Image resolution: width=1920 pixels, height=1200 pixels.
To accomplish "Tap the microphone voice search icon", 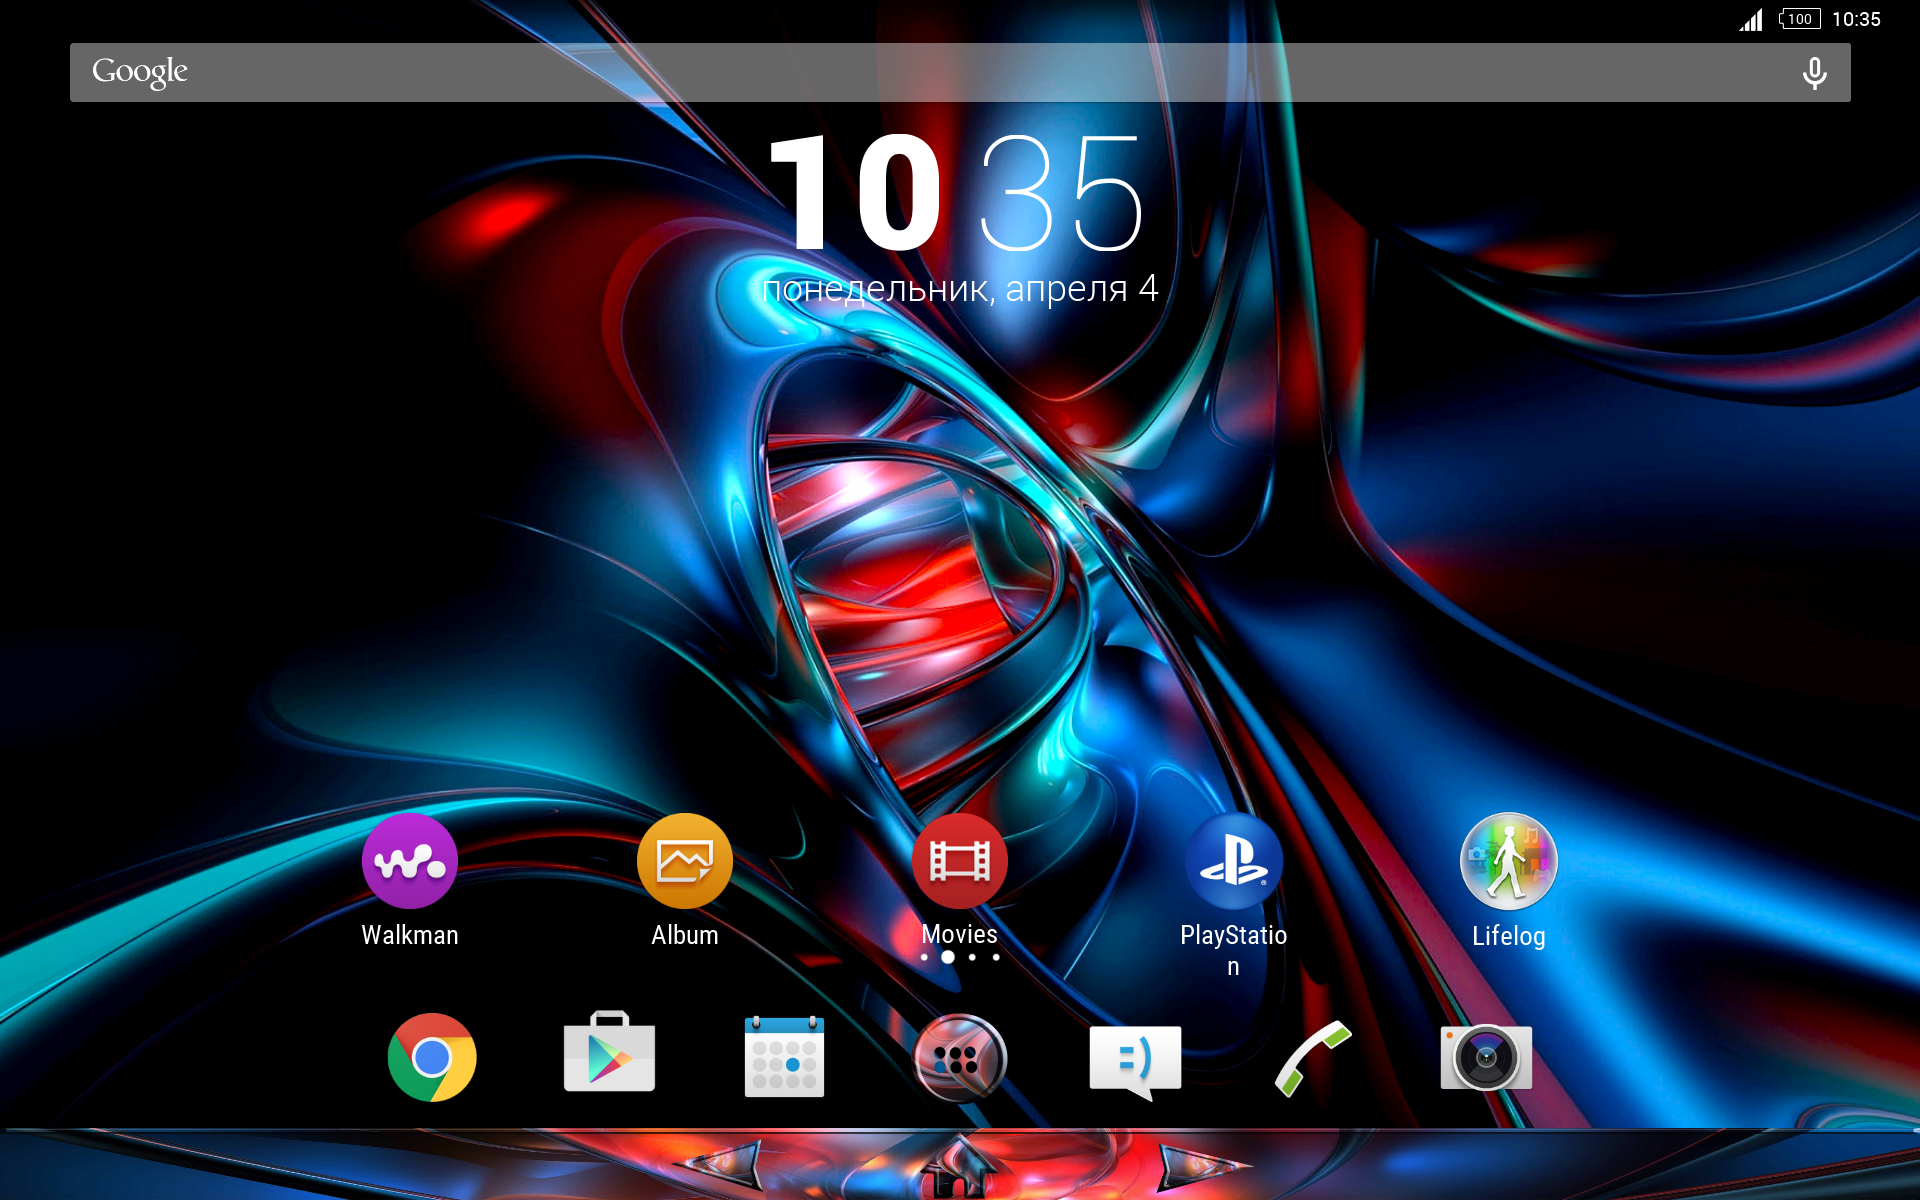I will pos(1814,73).
